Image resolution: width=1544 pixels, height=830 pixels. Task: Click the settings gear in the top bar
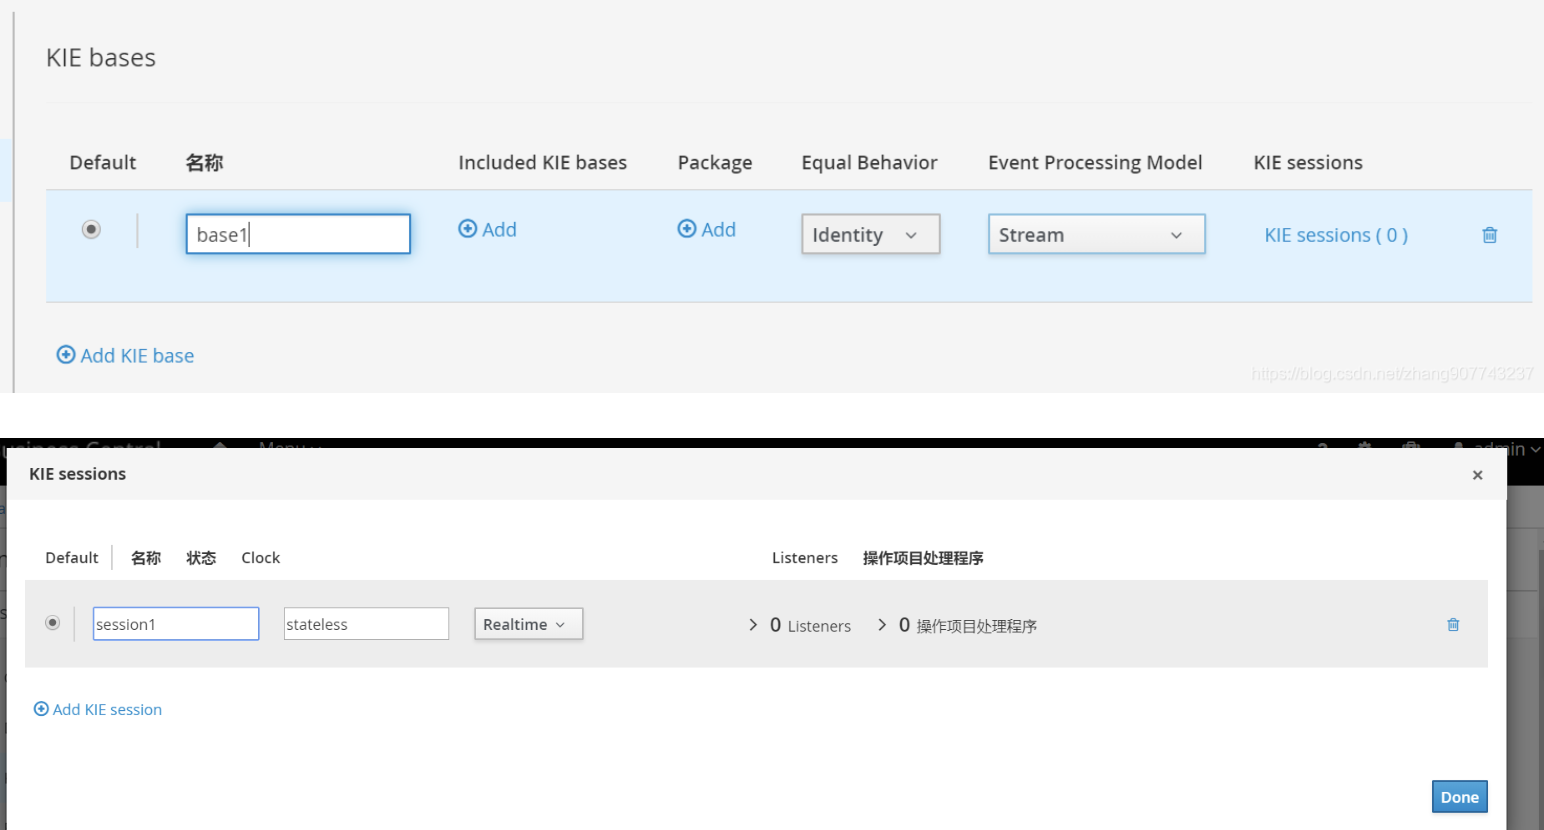coord(1363,449)
